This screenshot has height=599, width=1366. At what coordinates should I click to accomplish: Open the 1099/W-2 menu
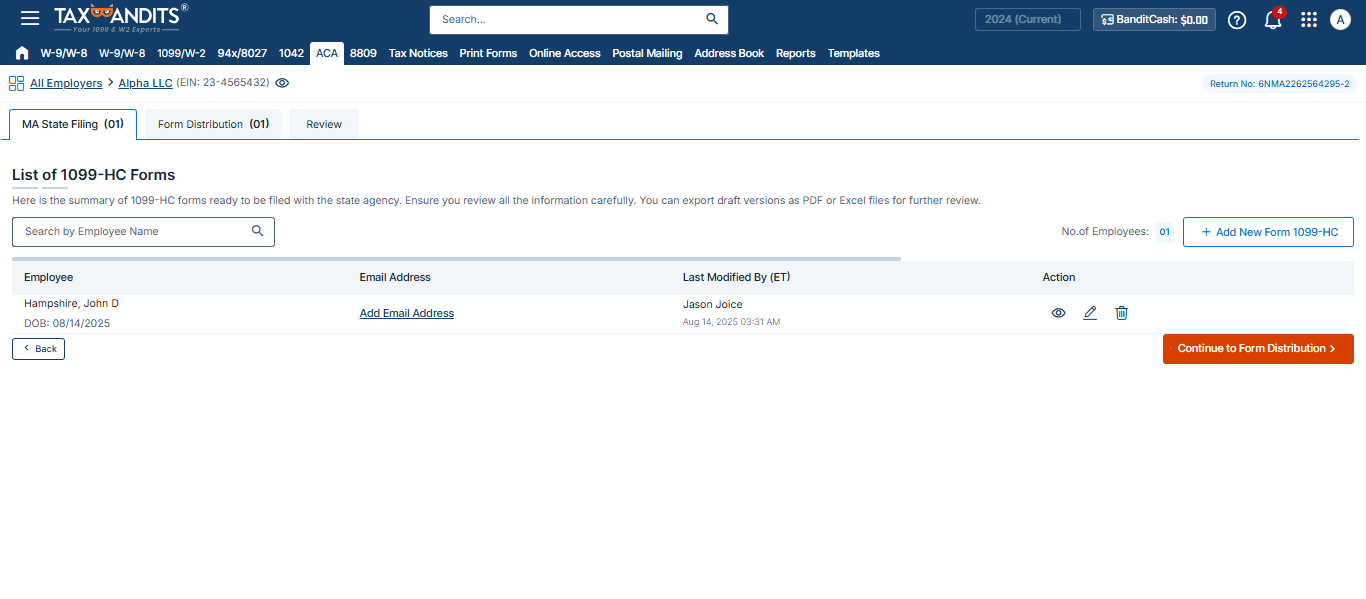pos(181,53)
